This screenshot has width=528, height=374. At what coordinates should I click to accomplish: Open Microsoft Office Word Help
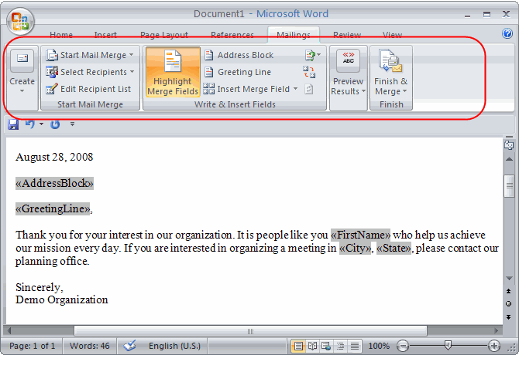coord(507,34)
